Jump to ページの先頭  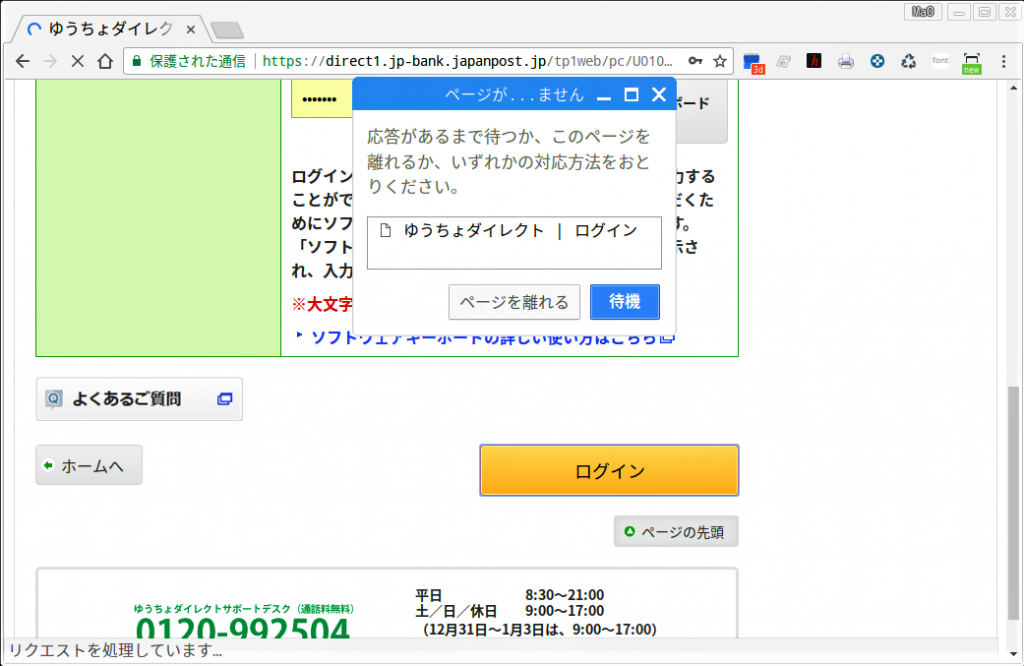(x=676, y=531)
